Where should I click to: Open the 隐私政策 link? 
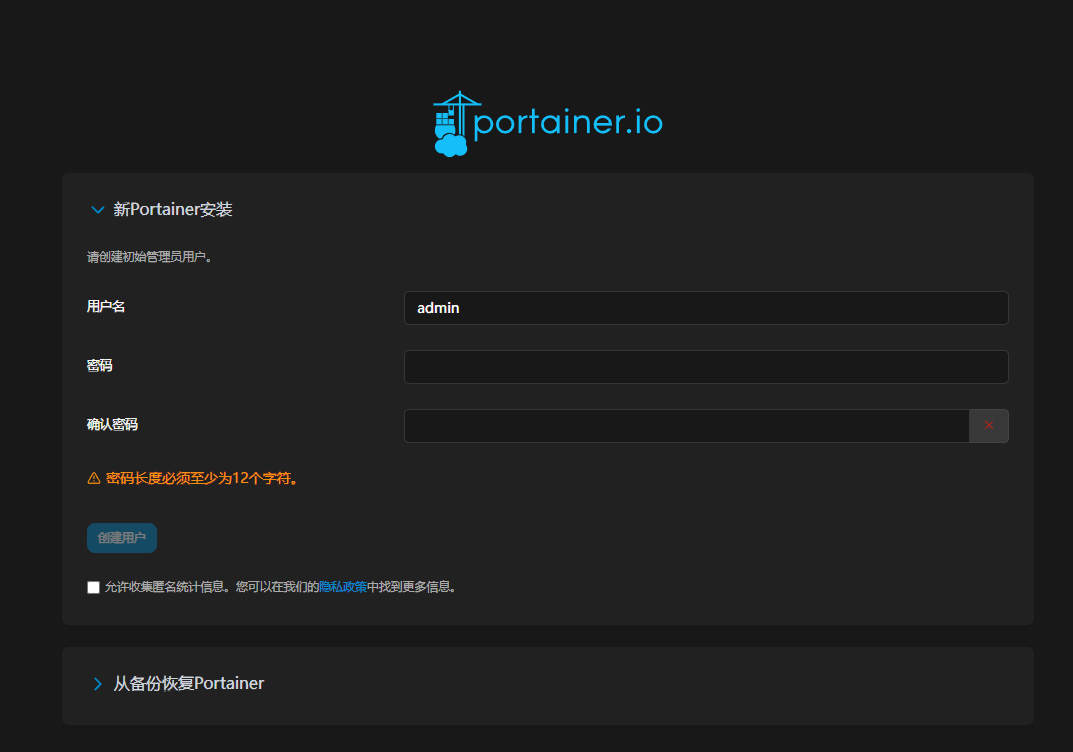pyautogui.click(x=343, y=586)
